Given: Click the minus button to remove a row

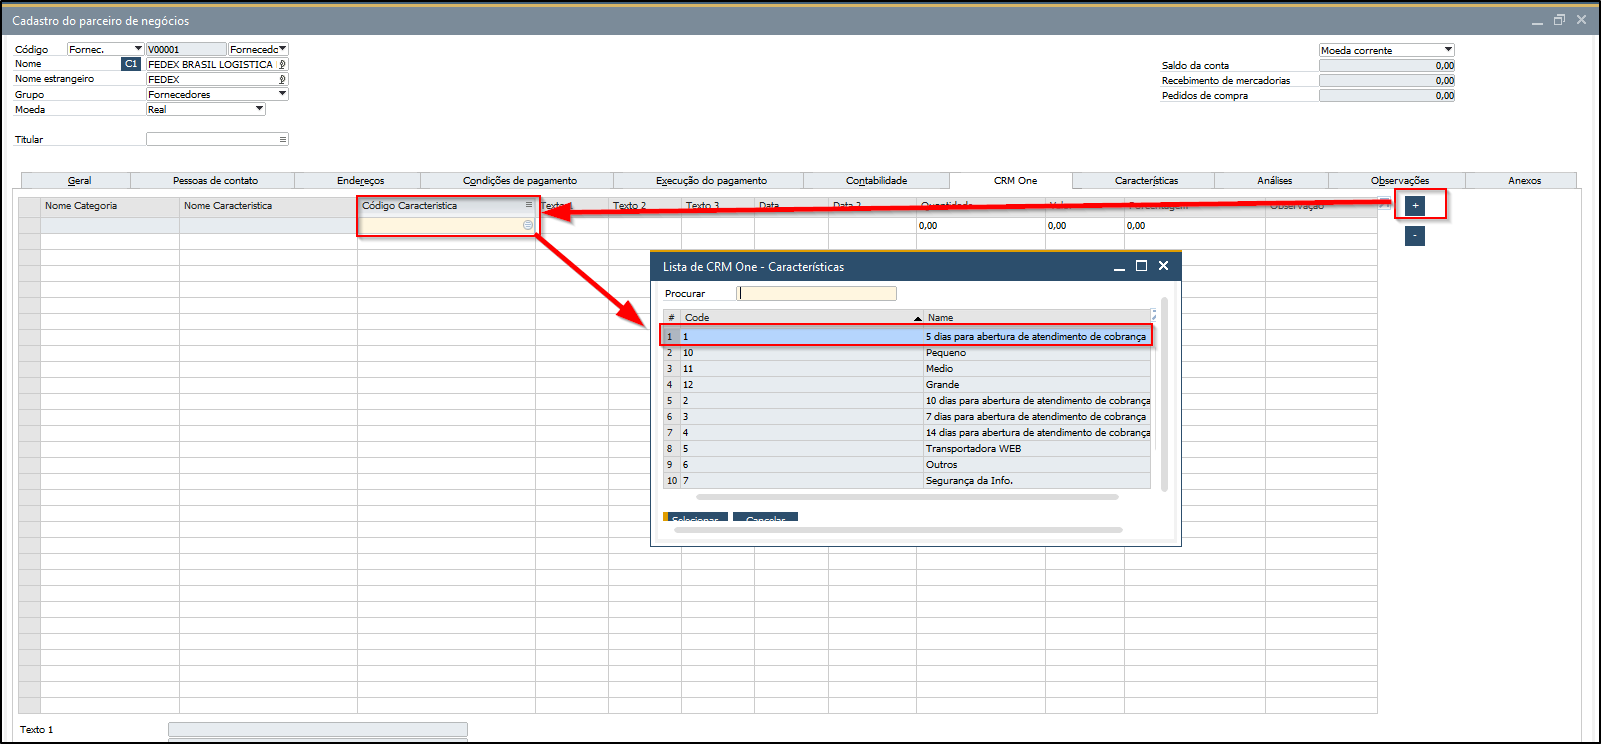Looking at the screenshot, I should 1414,236.
